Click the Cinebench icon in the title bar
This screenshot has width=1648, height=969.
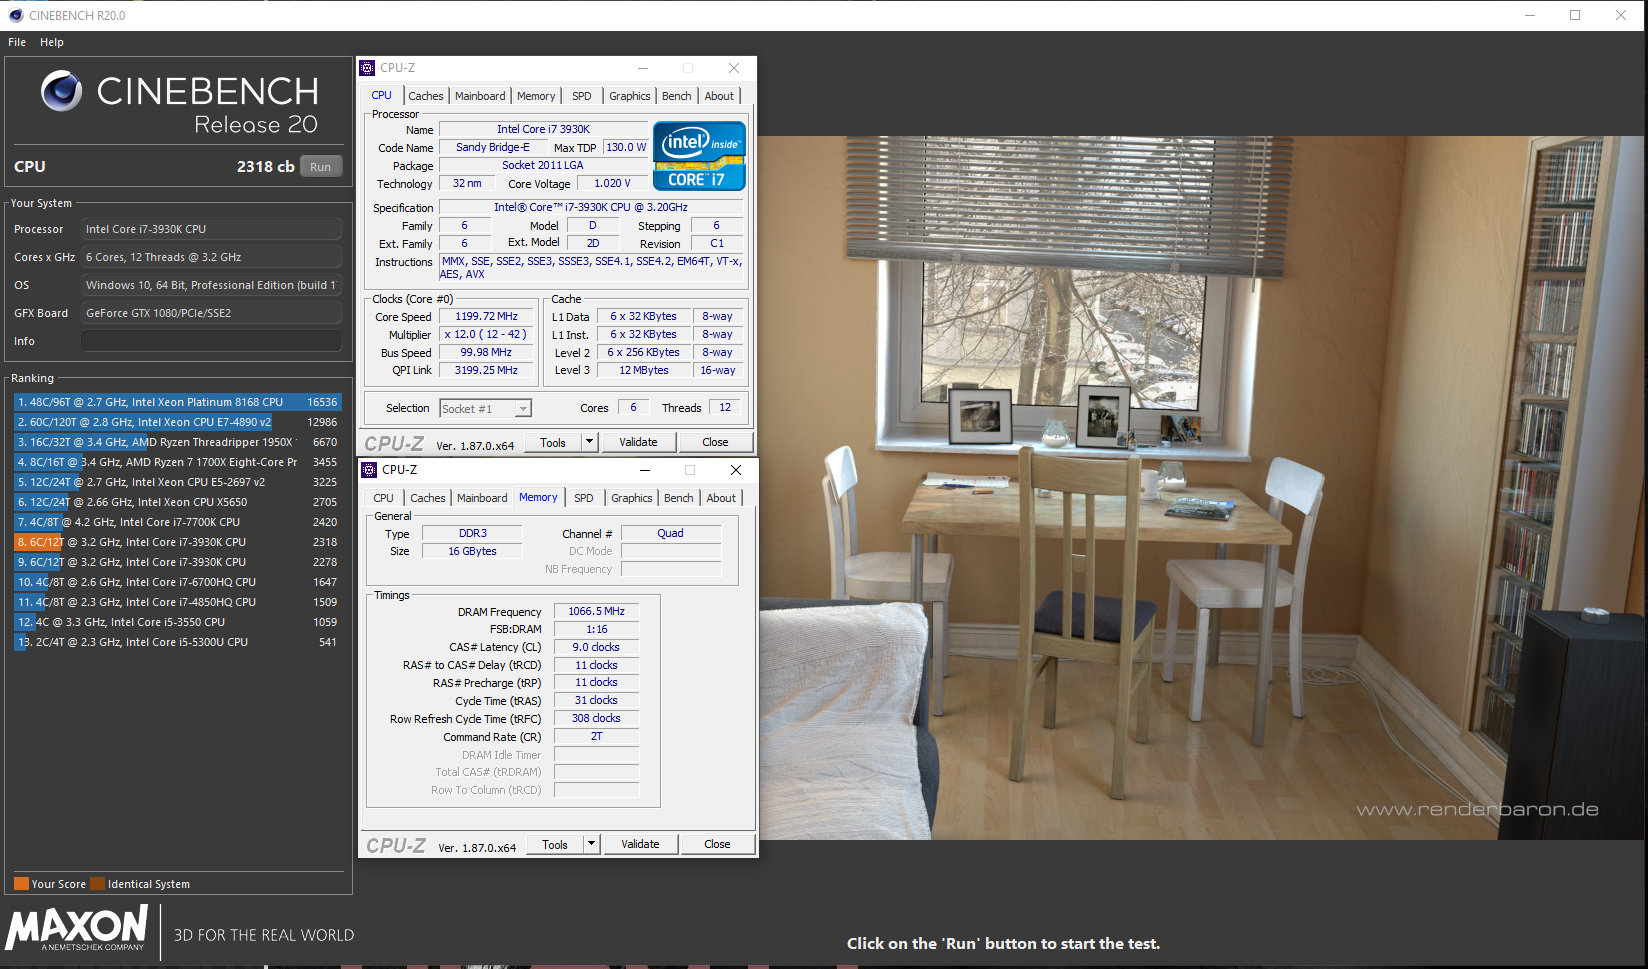coord(15,15)
